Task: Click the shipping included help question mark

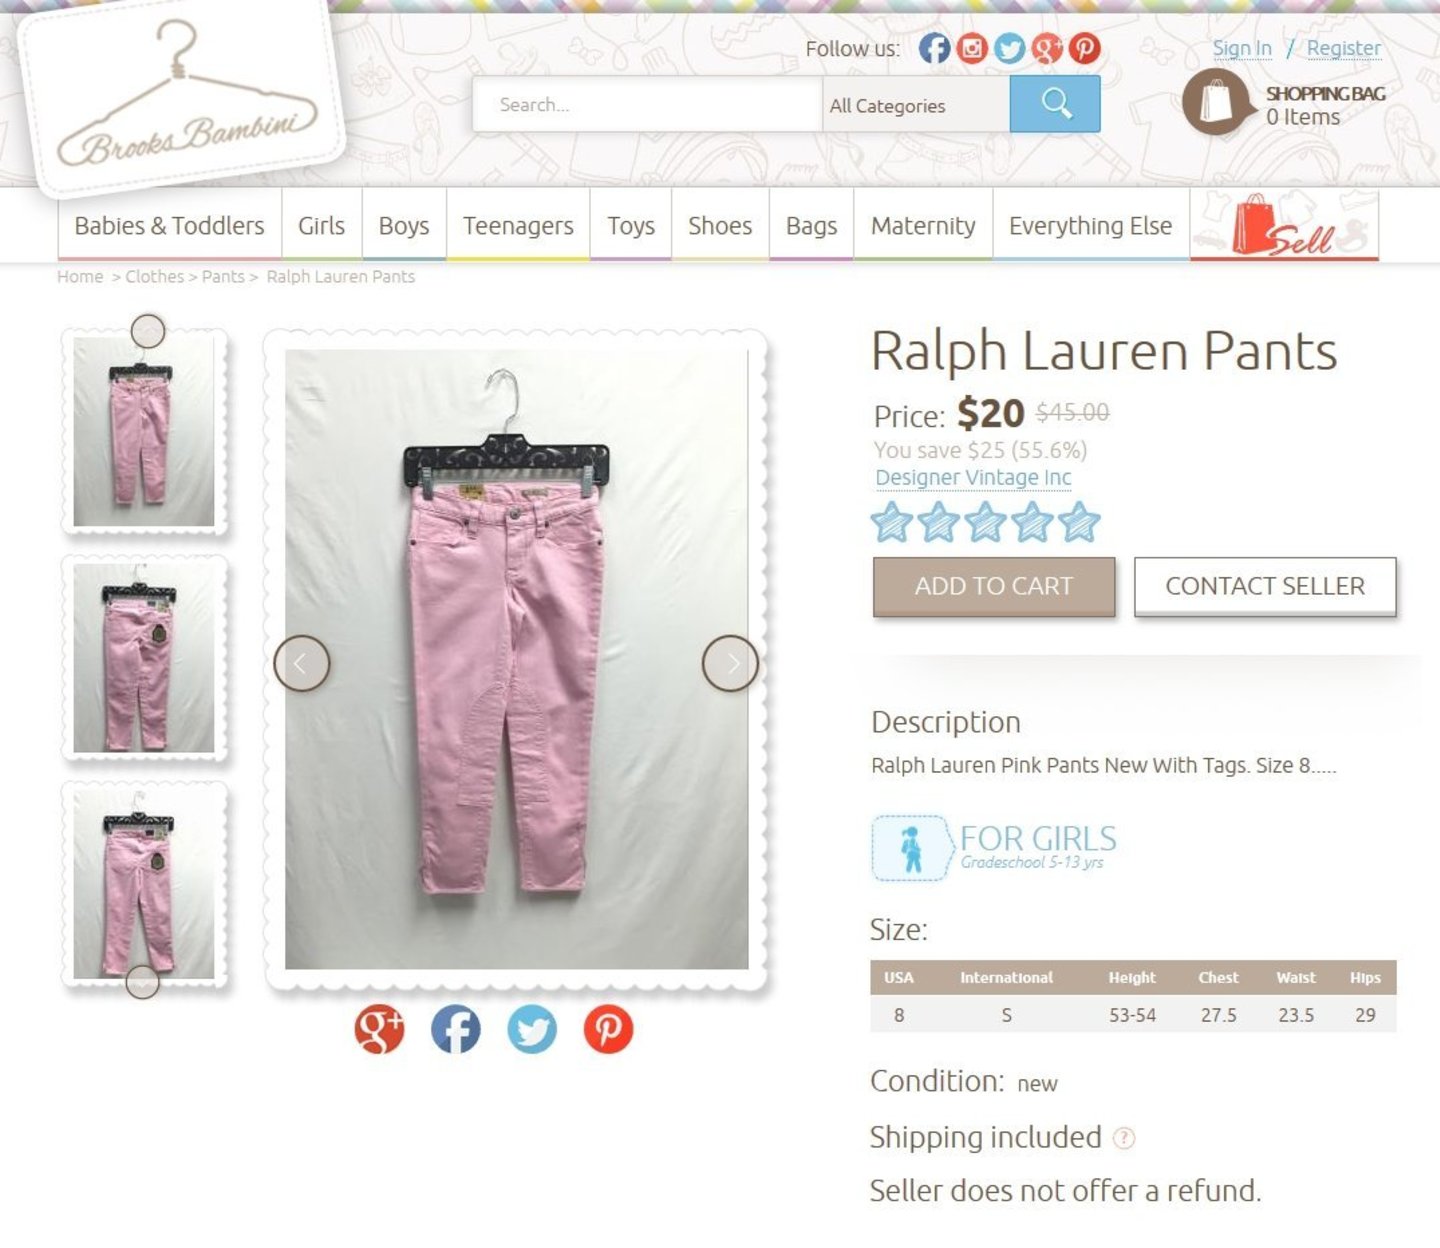Action: 1124,1138
